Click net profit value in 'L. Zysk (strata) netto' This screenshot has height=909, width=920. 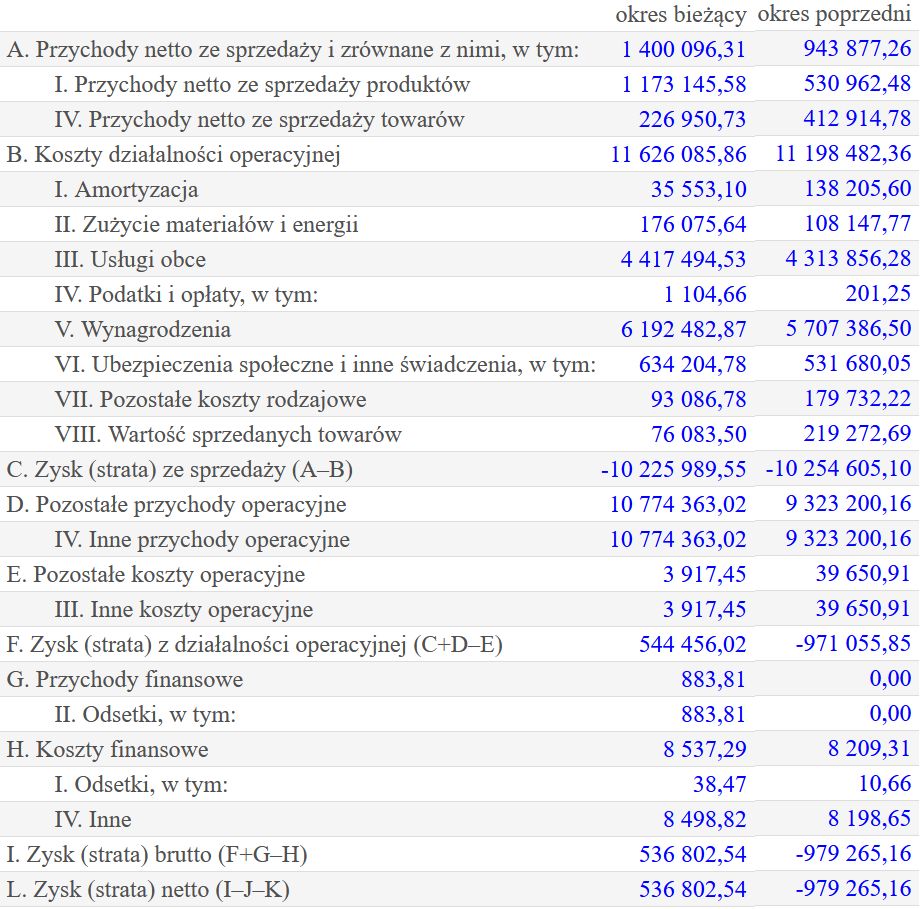[x=692, y=890]
